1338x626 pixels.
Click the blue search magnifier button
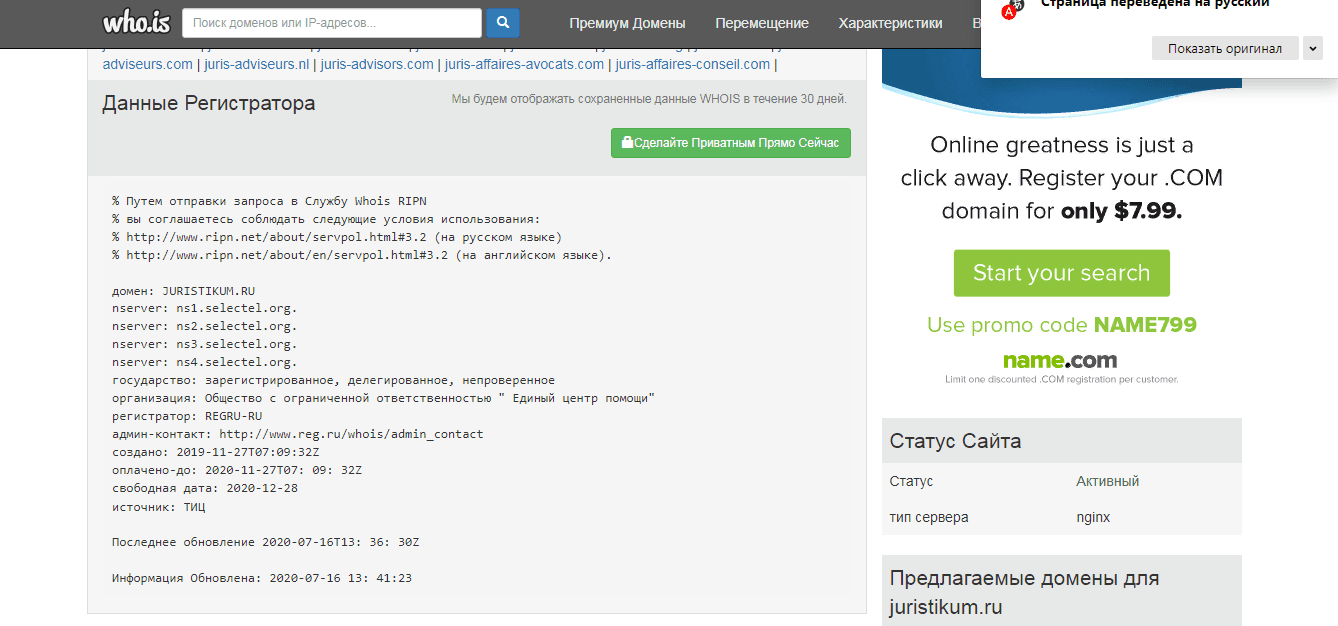(503, 23)
